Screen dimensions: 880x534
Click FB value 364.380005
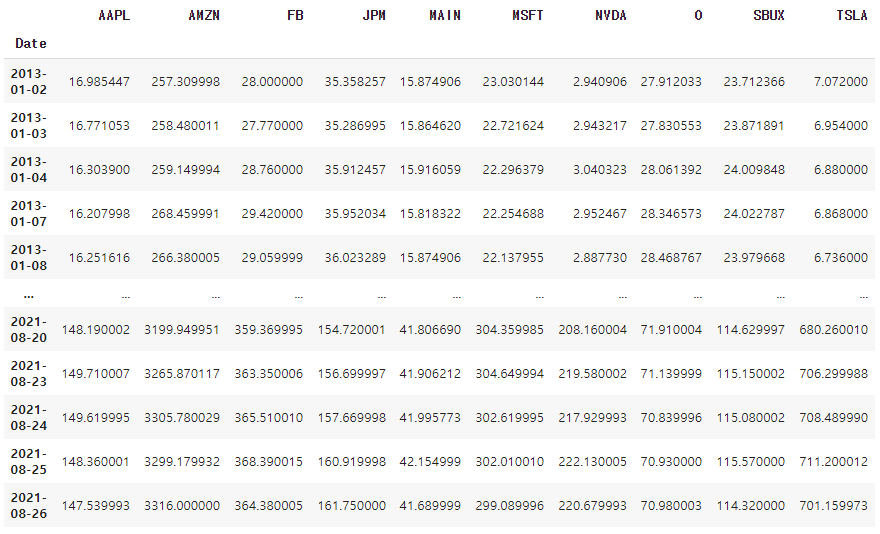268,506
